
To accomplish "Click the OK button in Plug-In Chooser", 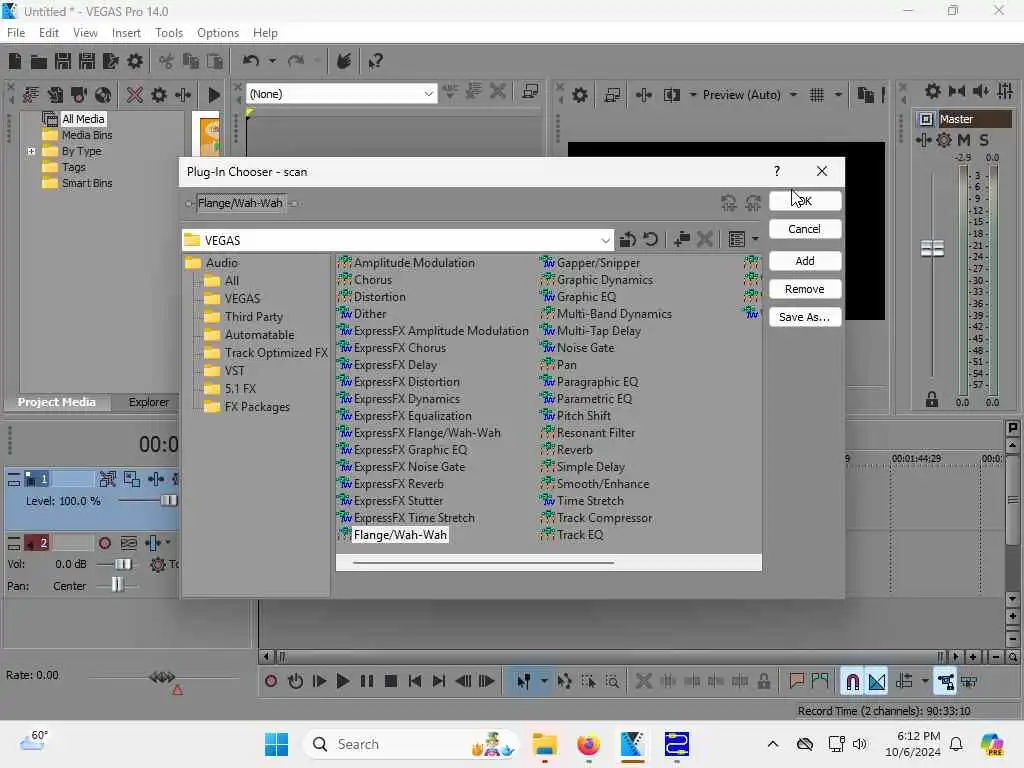I will 805,200.
